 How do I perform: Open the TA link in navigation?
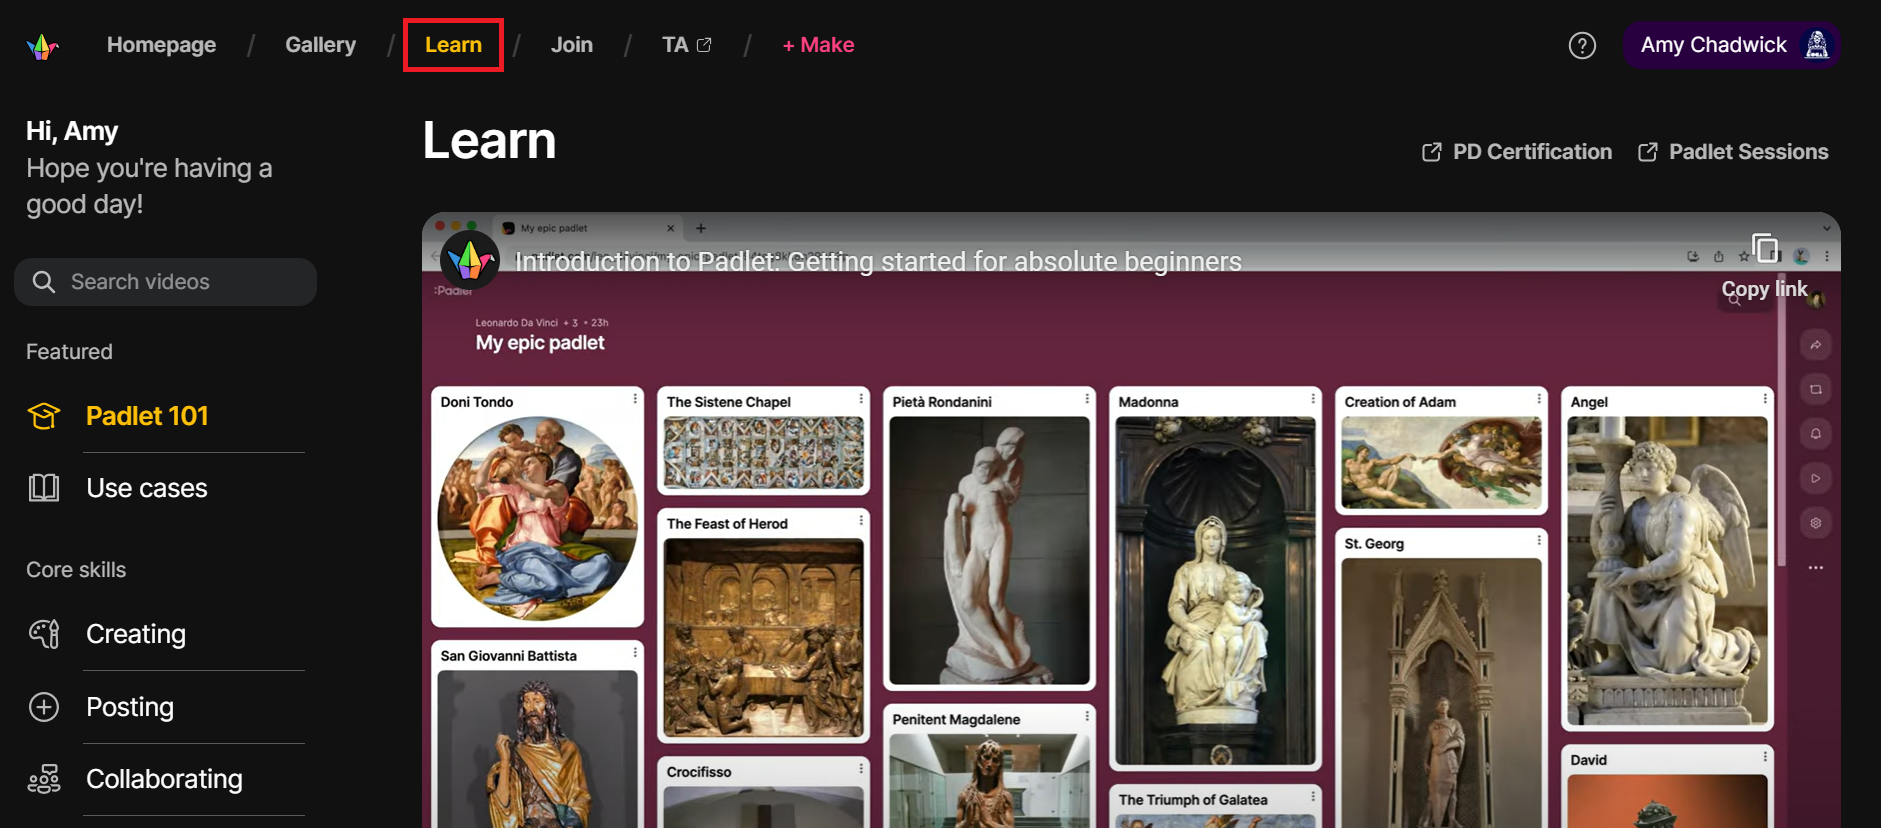(x=686, y=45)
